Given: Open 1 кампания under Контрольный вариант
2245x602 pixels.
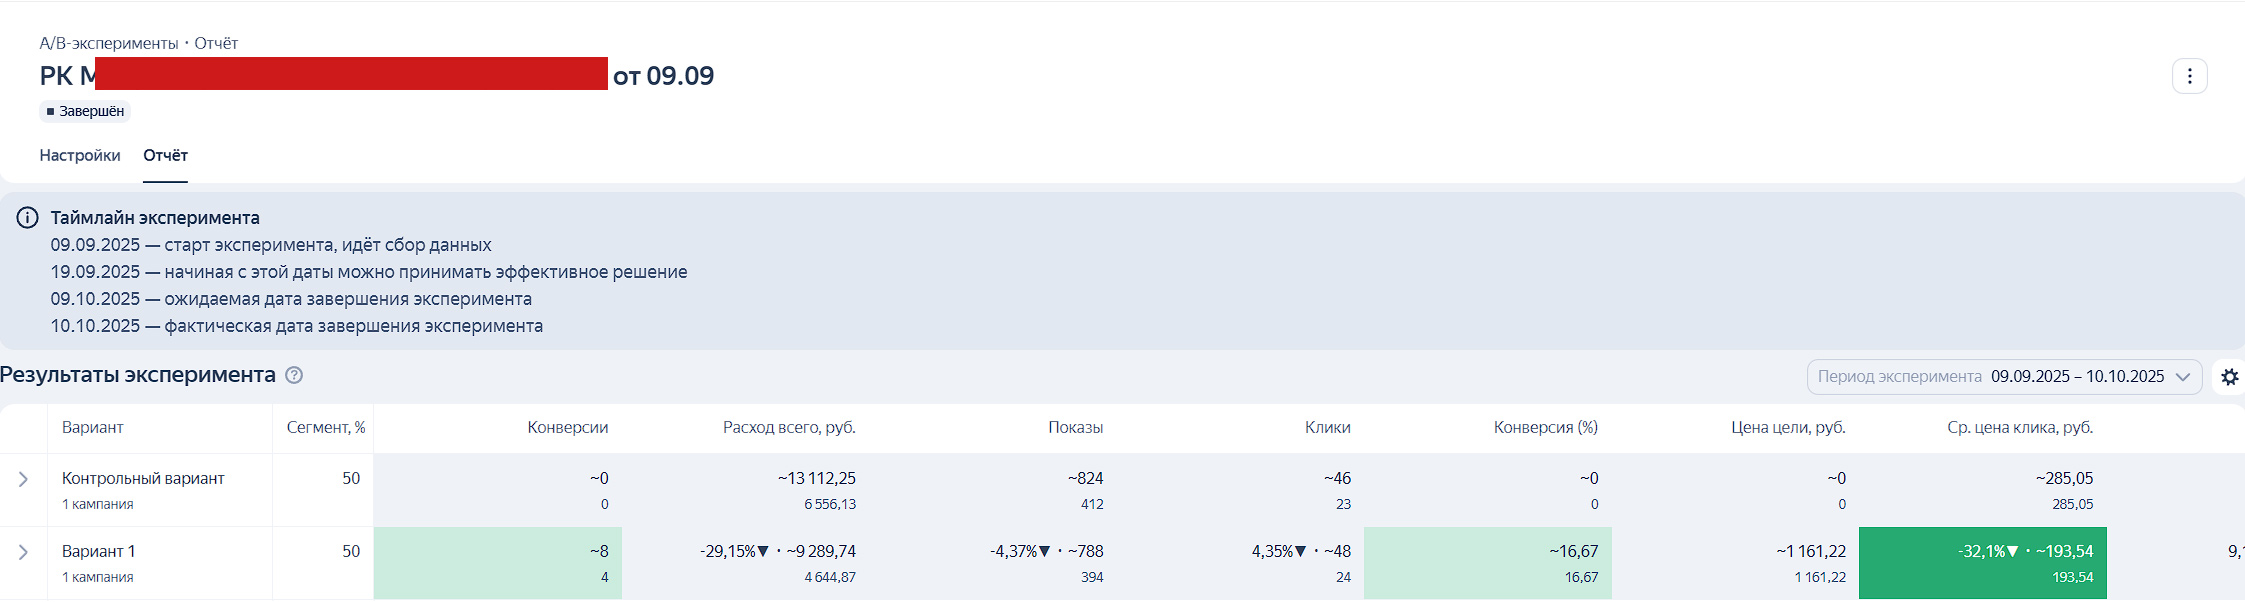Looking at the screenshot, I should click(98, 504).
